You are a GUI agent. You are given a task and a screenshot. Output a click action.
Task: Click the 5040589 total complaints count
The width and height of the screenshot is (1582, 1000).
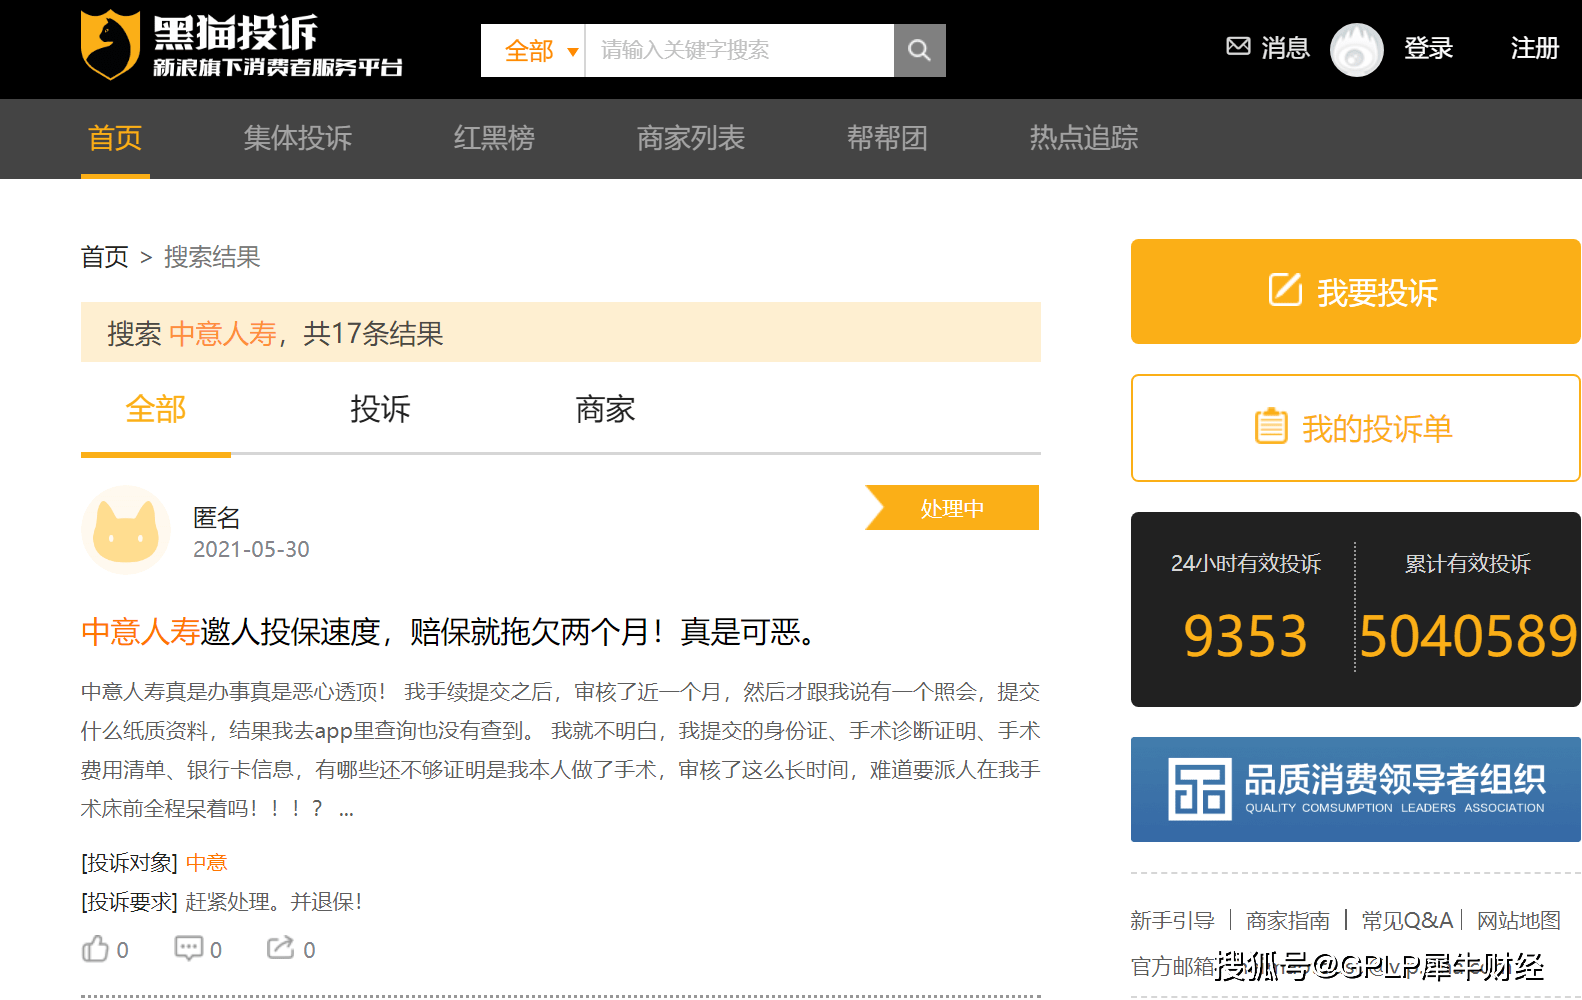point(1468,636)
